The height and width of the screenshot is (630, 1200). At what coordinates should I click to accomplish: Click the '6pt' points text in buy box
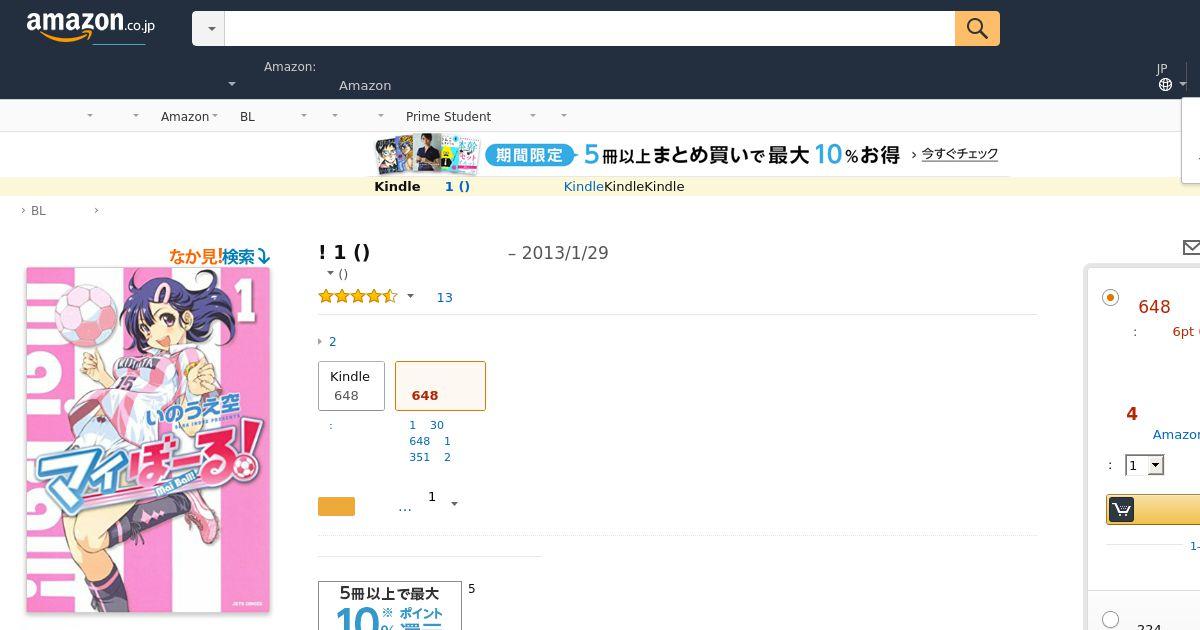[1184, 331]
